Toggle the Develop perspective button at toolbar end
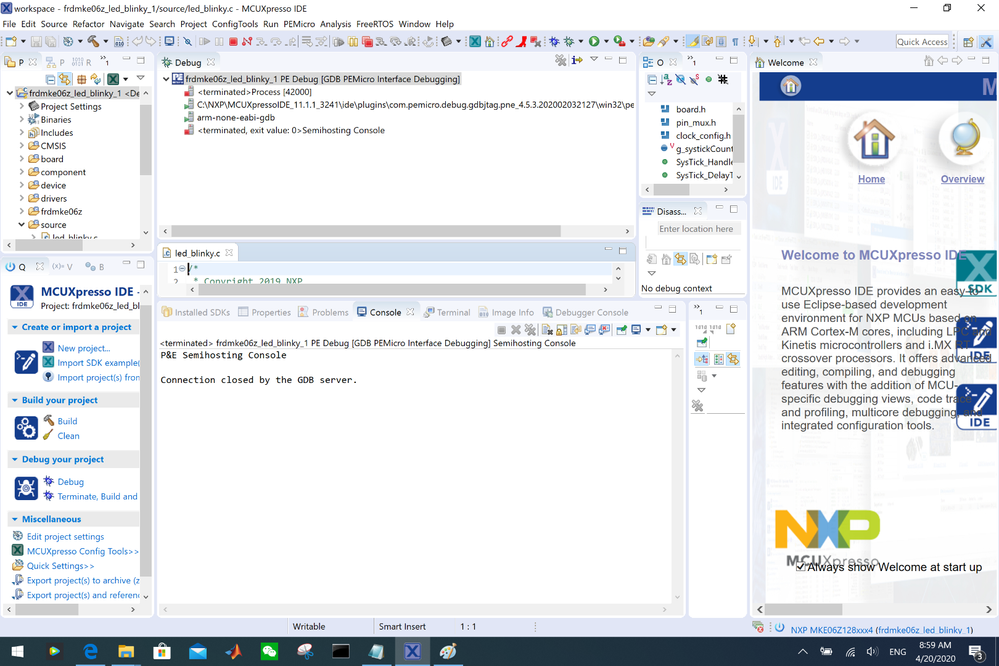 986,42
